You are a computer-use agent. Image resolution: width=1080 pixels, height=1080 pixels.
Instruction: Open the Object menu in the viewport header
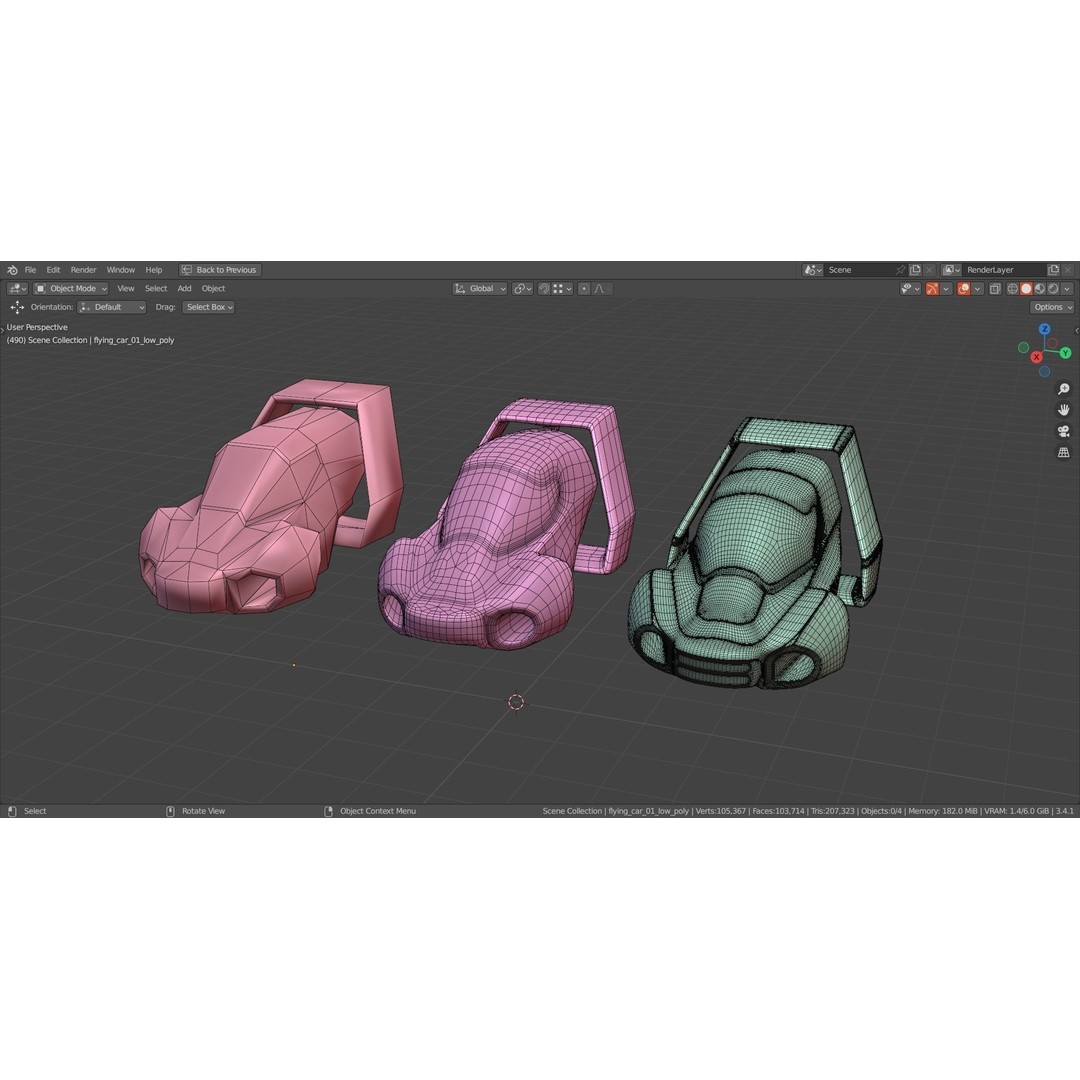point(212,288)
